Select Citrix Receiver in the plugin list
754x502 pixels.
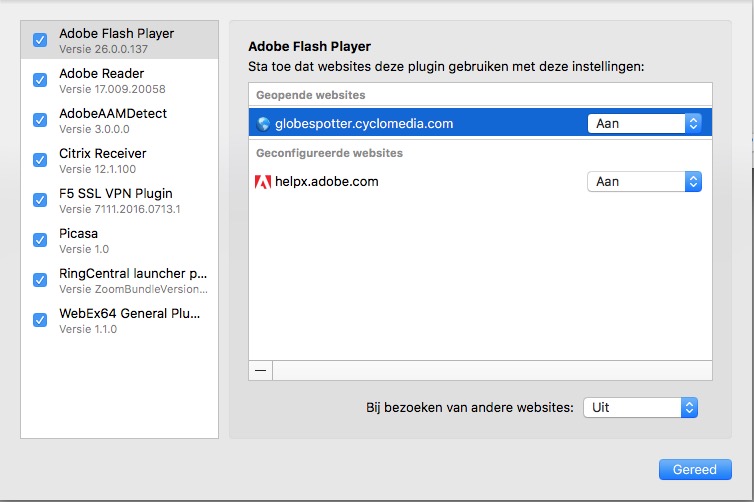point(120,160)
